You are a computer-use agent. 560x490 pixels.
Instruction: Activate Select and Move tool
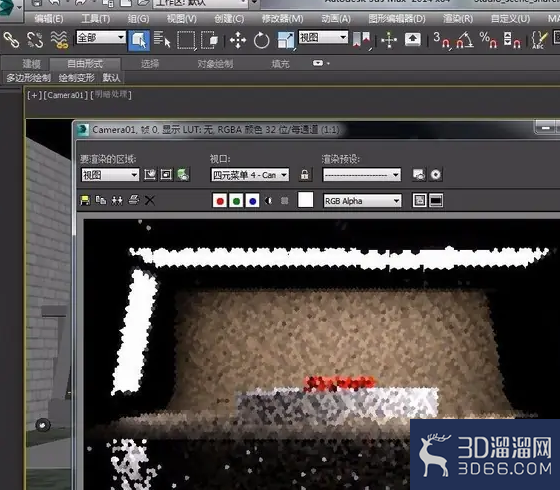point(238,40)
